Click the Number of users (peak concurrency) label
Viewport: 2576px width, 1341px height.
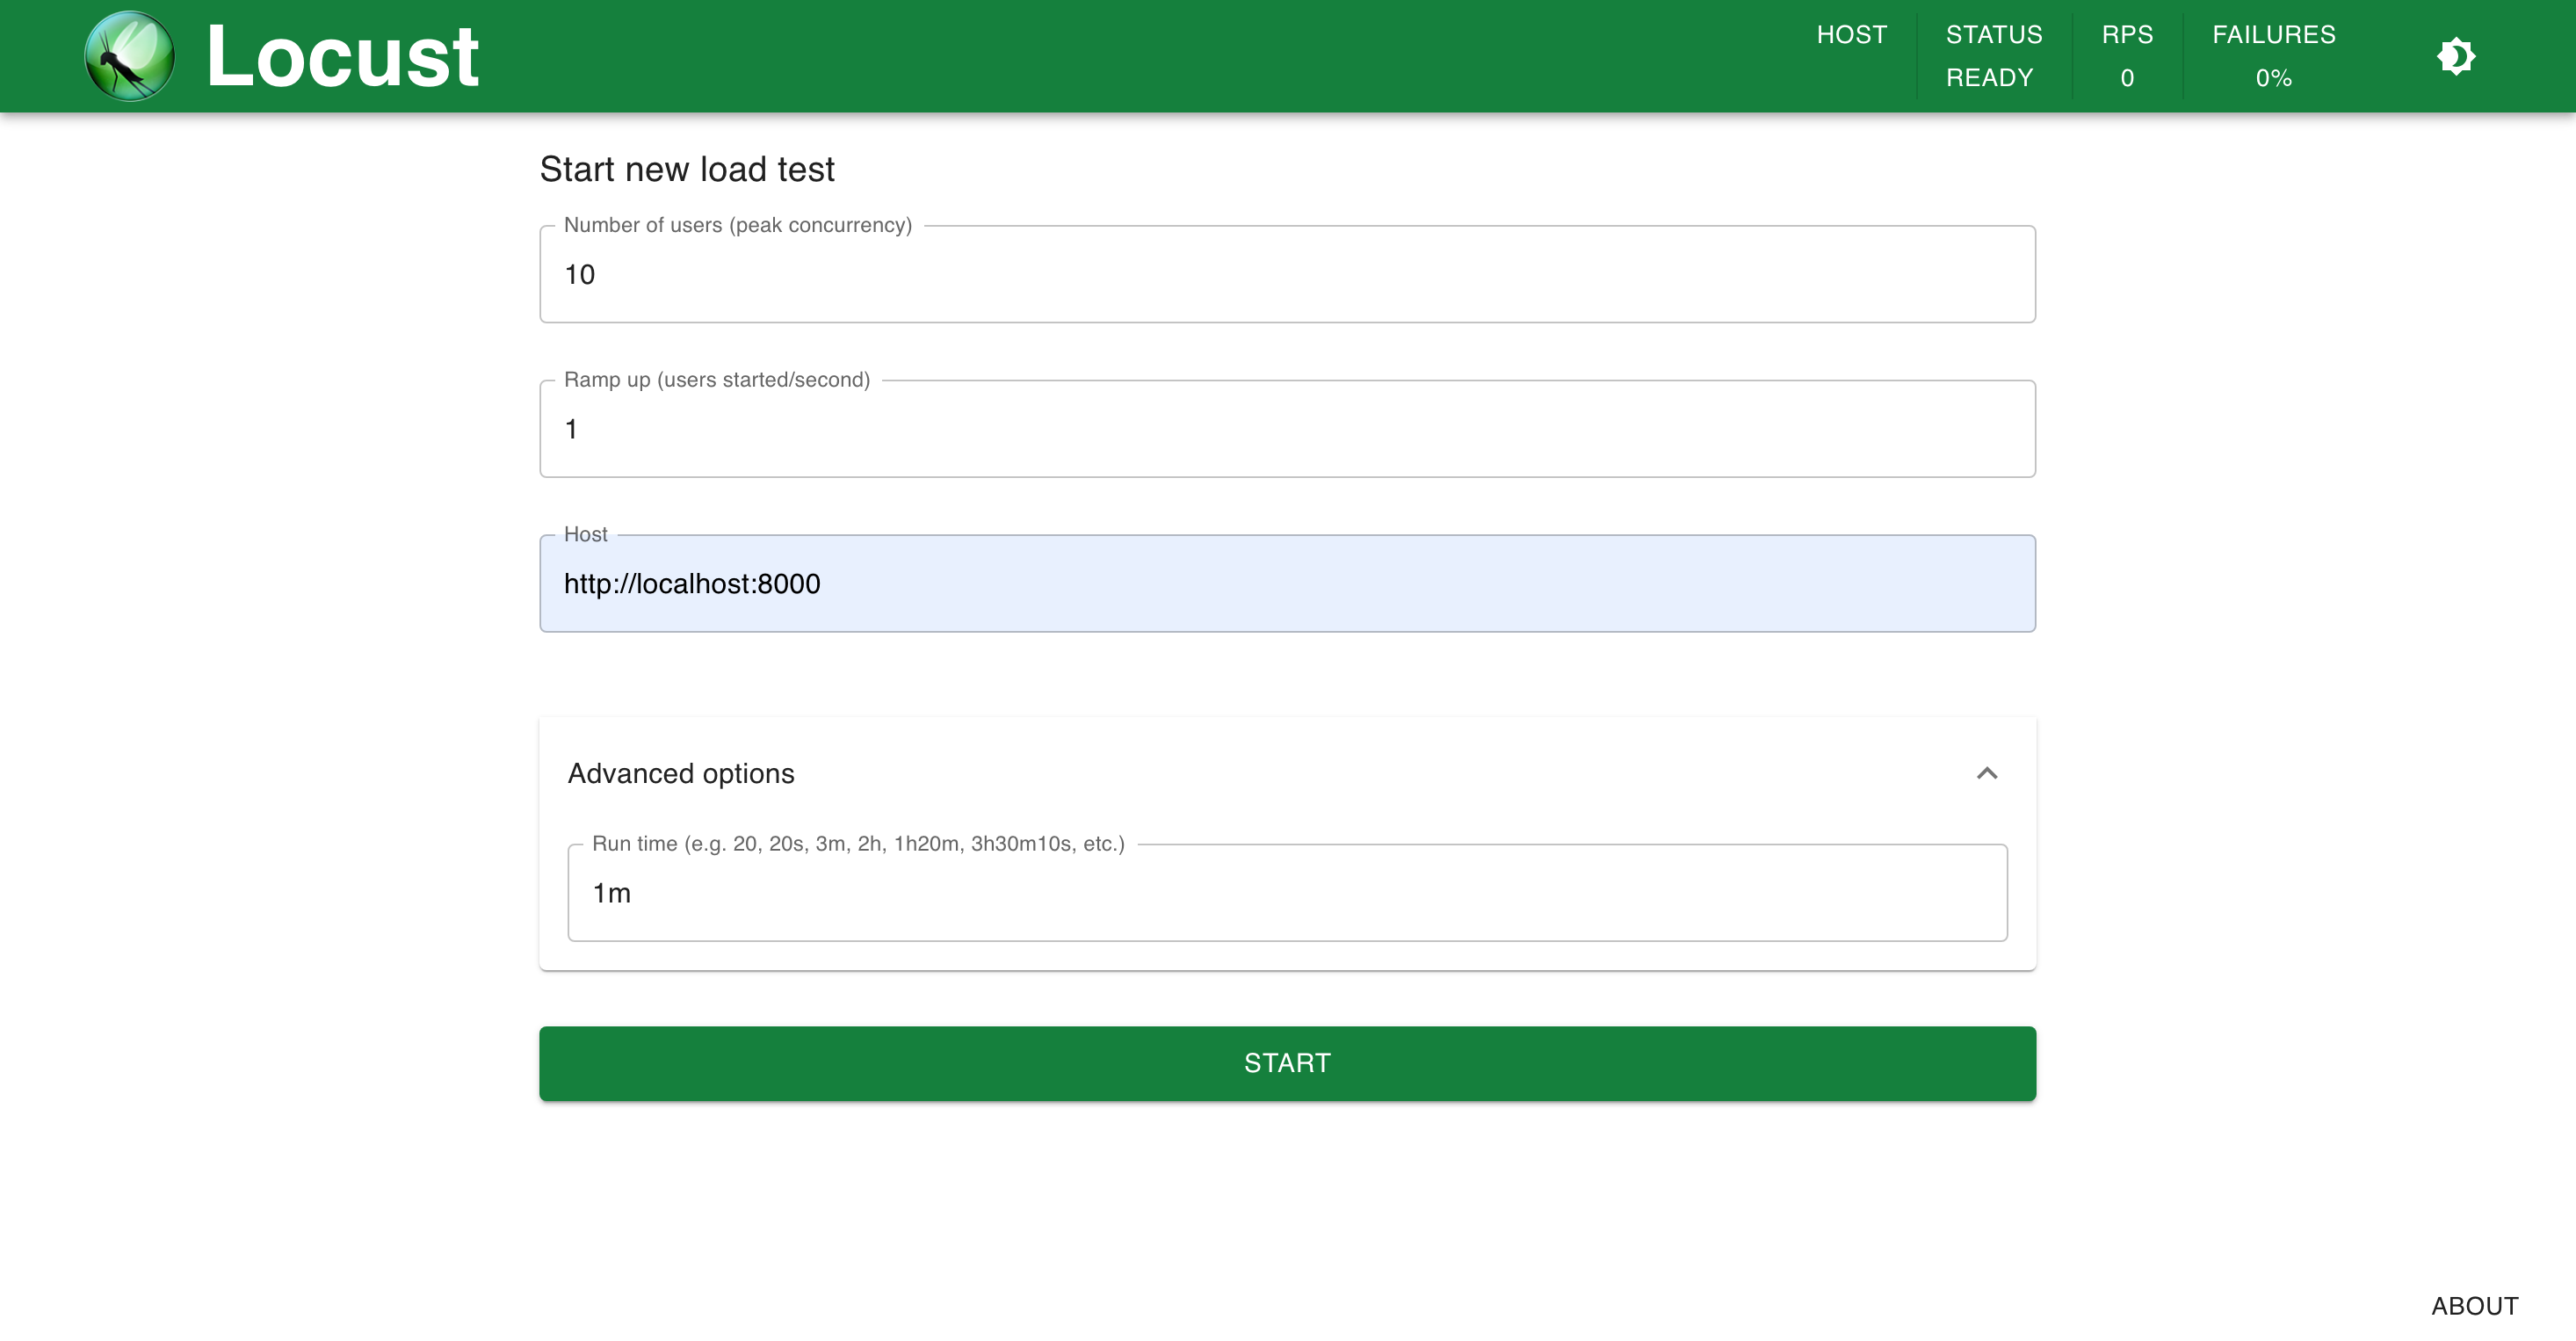pyautogui.click(x=737, y=225)
